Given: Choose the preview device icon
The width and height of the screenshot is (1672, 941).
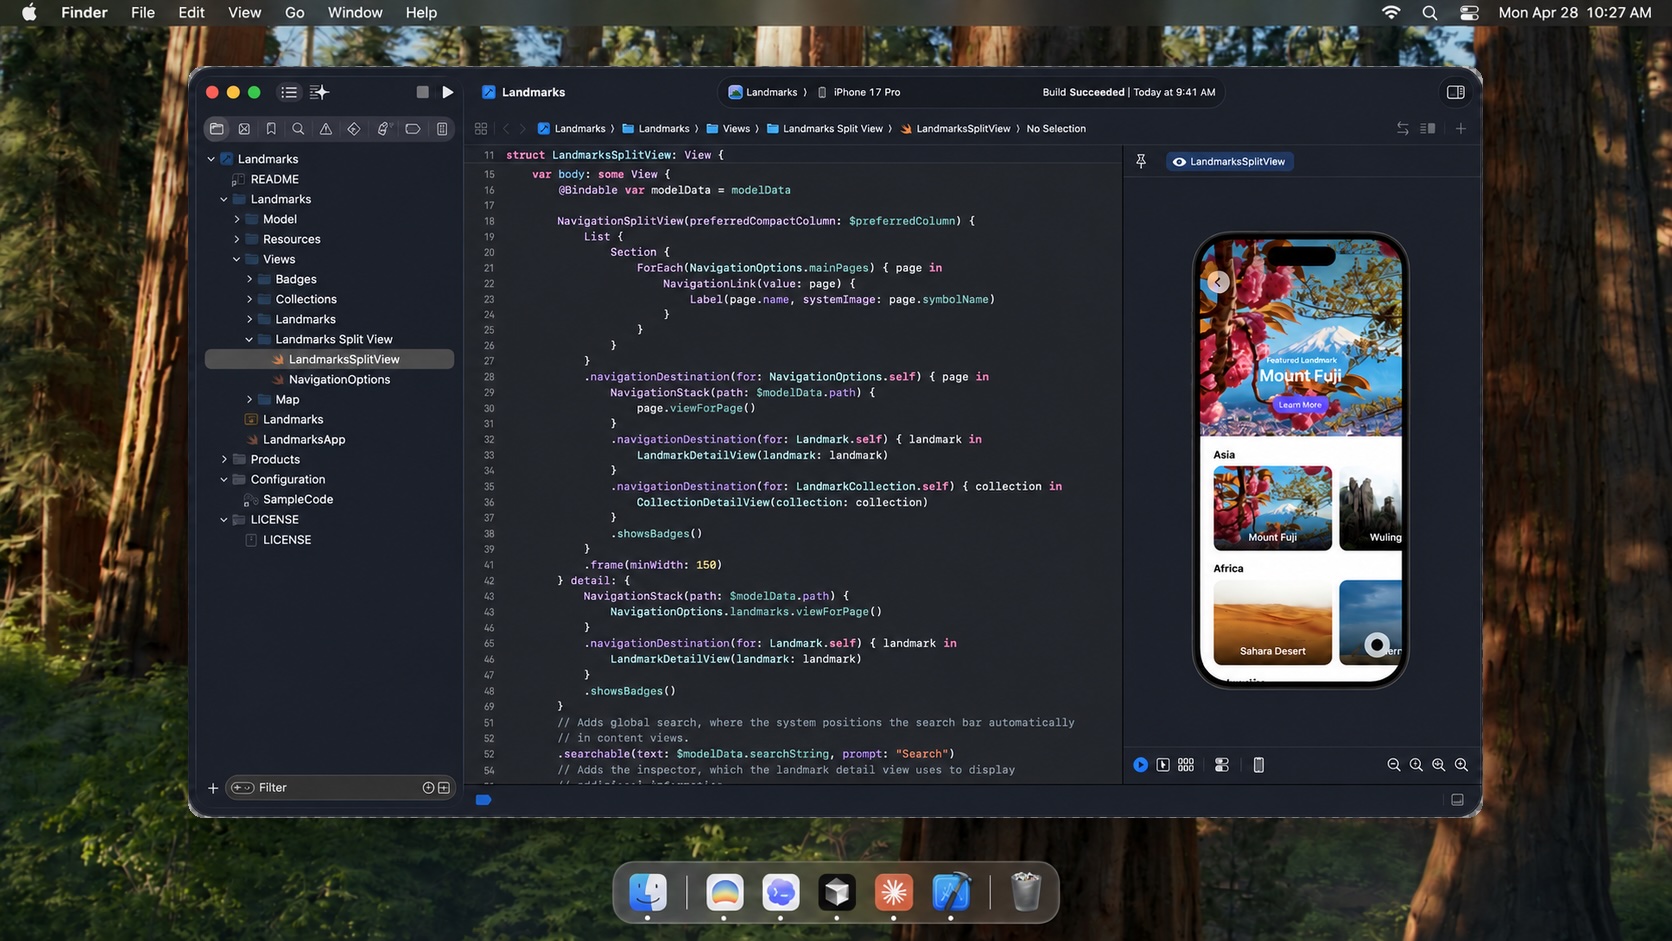Looking at the screenshot, I should point(1259,765).
